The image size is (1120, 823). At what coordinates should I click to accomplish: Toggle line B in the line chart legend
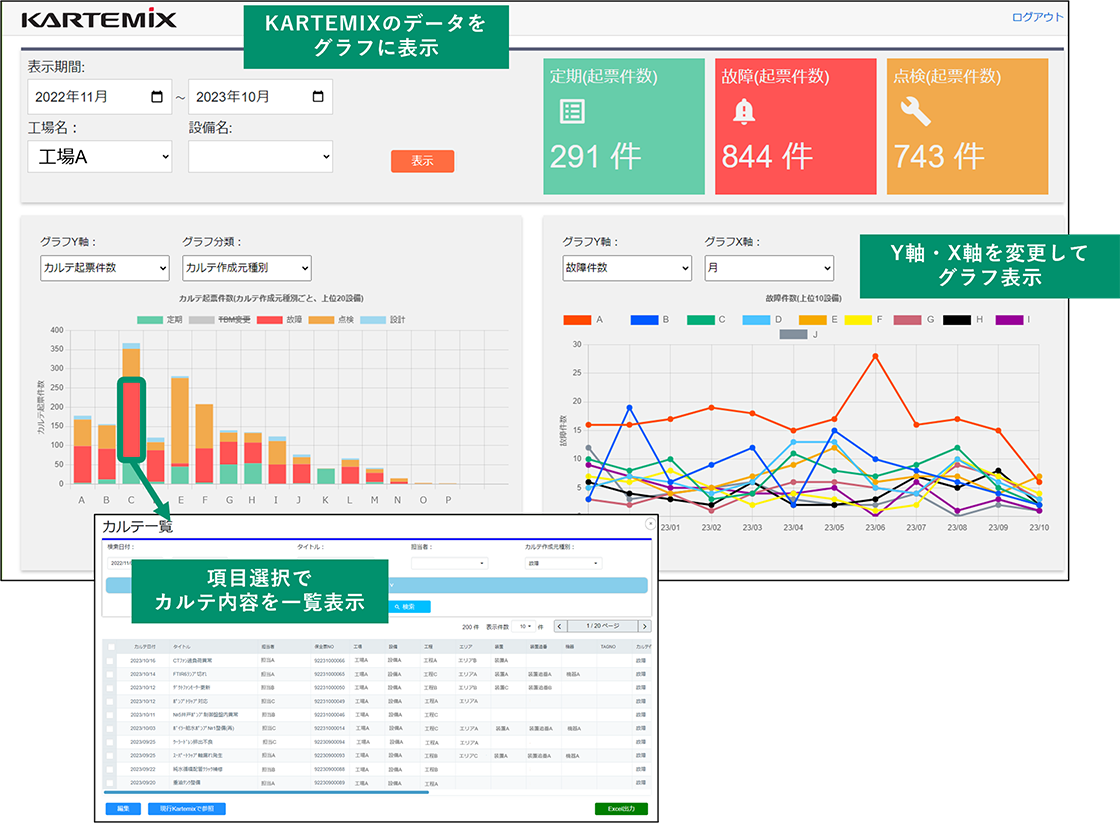[649, 320]
